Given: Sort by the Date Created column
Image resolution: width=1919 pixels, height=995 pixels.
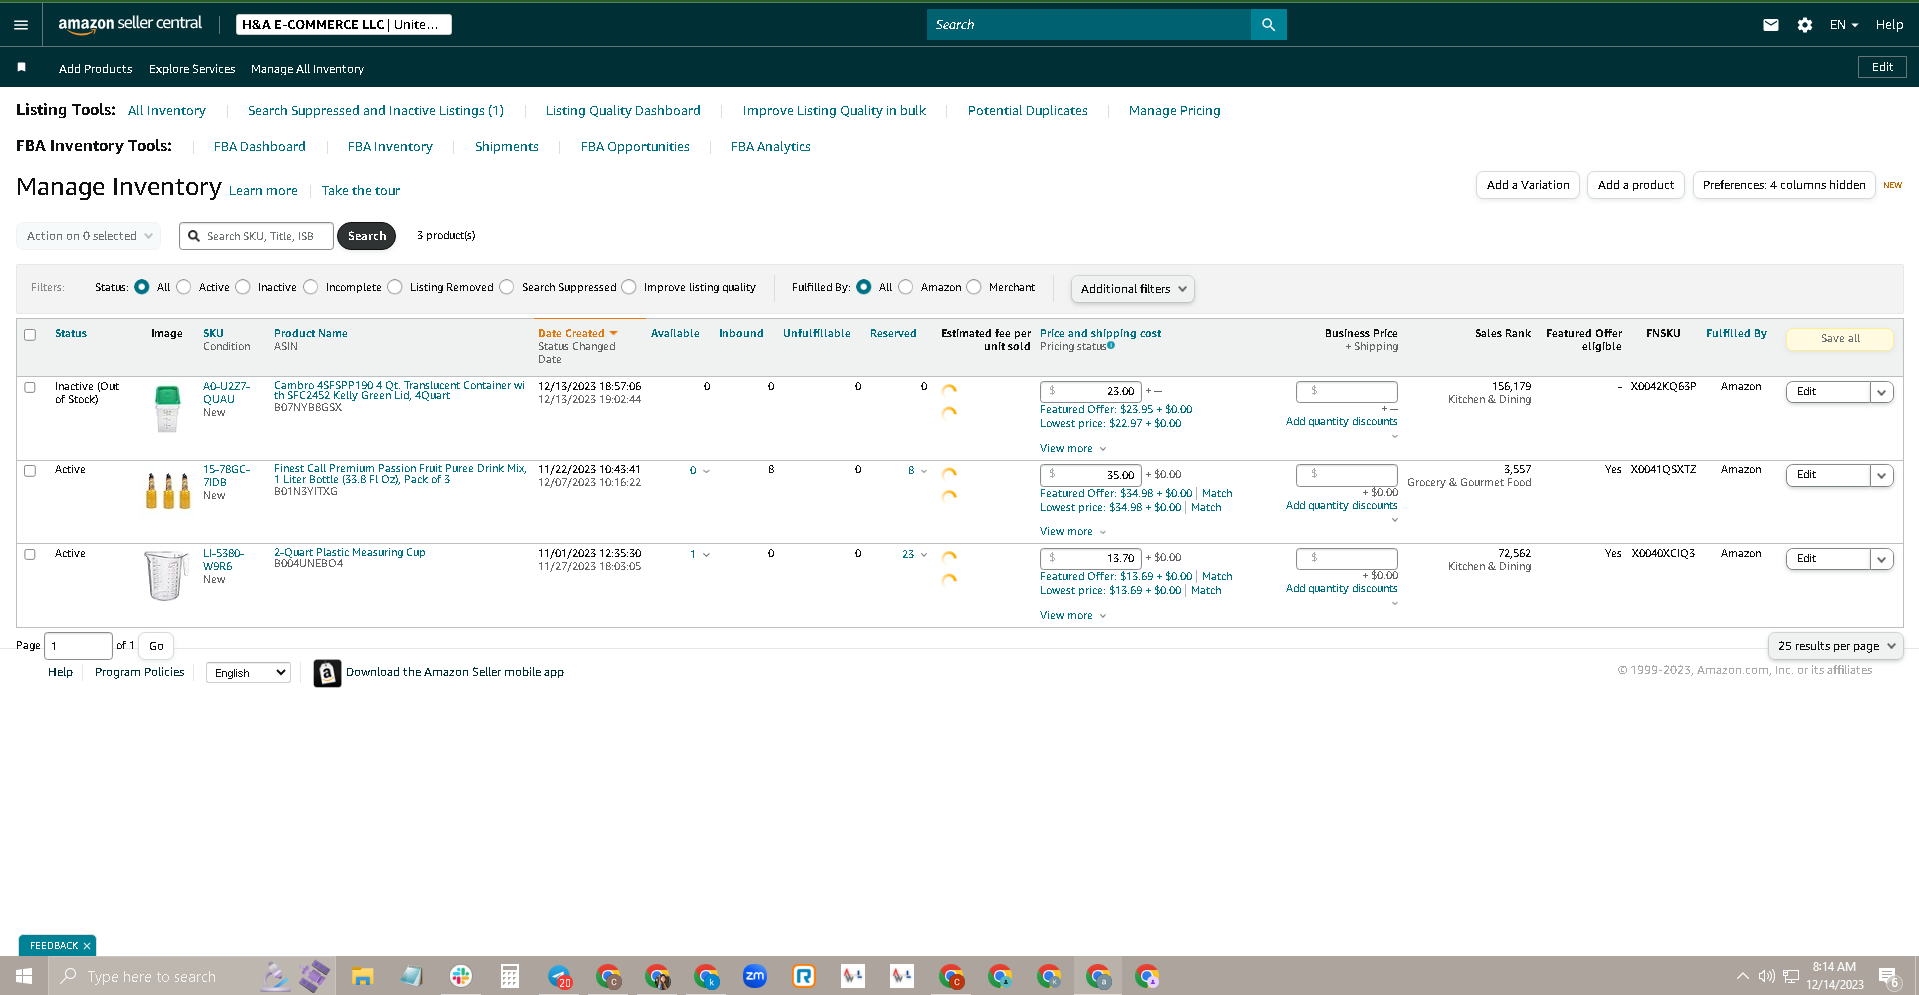Looking at the screenshot, I should [x=571, y=334].
